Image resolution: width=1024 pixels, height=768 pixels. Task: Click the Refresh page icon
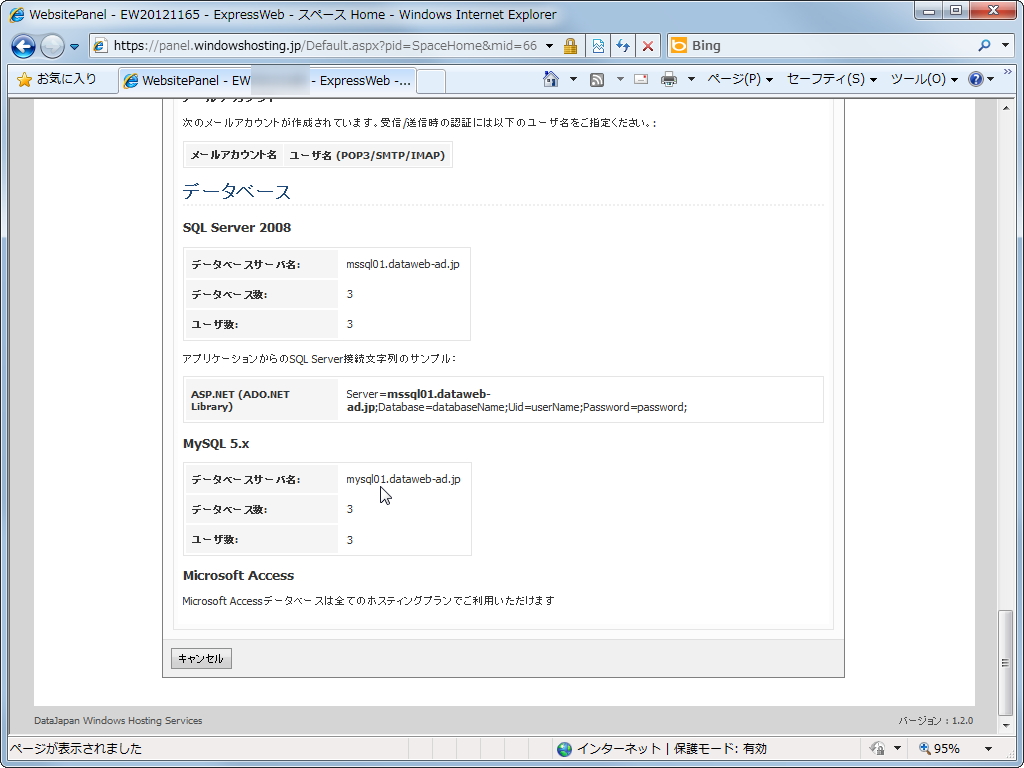[623, 46]
